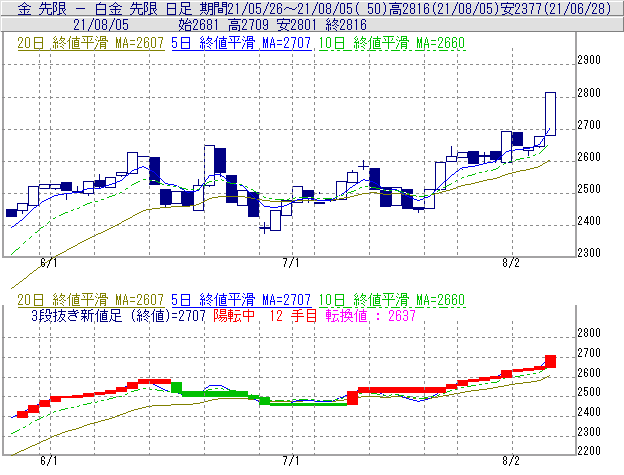The width and height of the screenshot is (624, 475).
Task: Click the low price 安2801 value
Action: tap(297, 25)
